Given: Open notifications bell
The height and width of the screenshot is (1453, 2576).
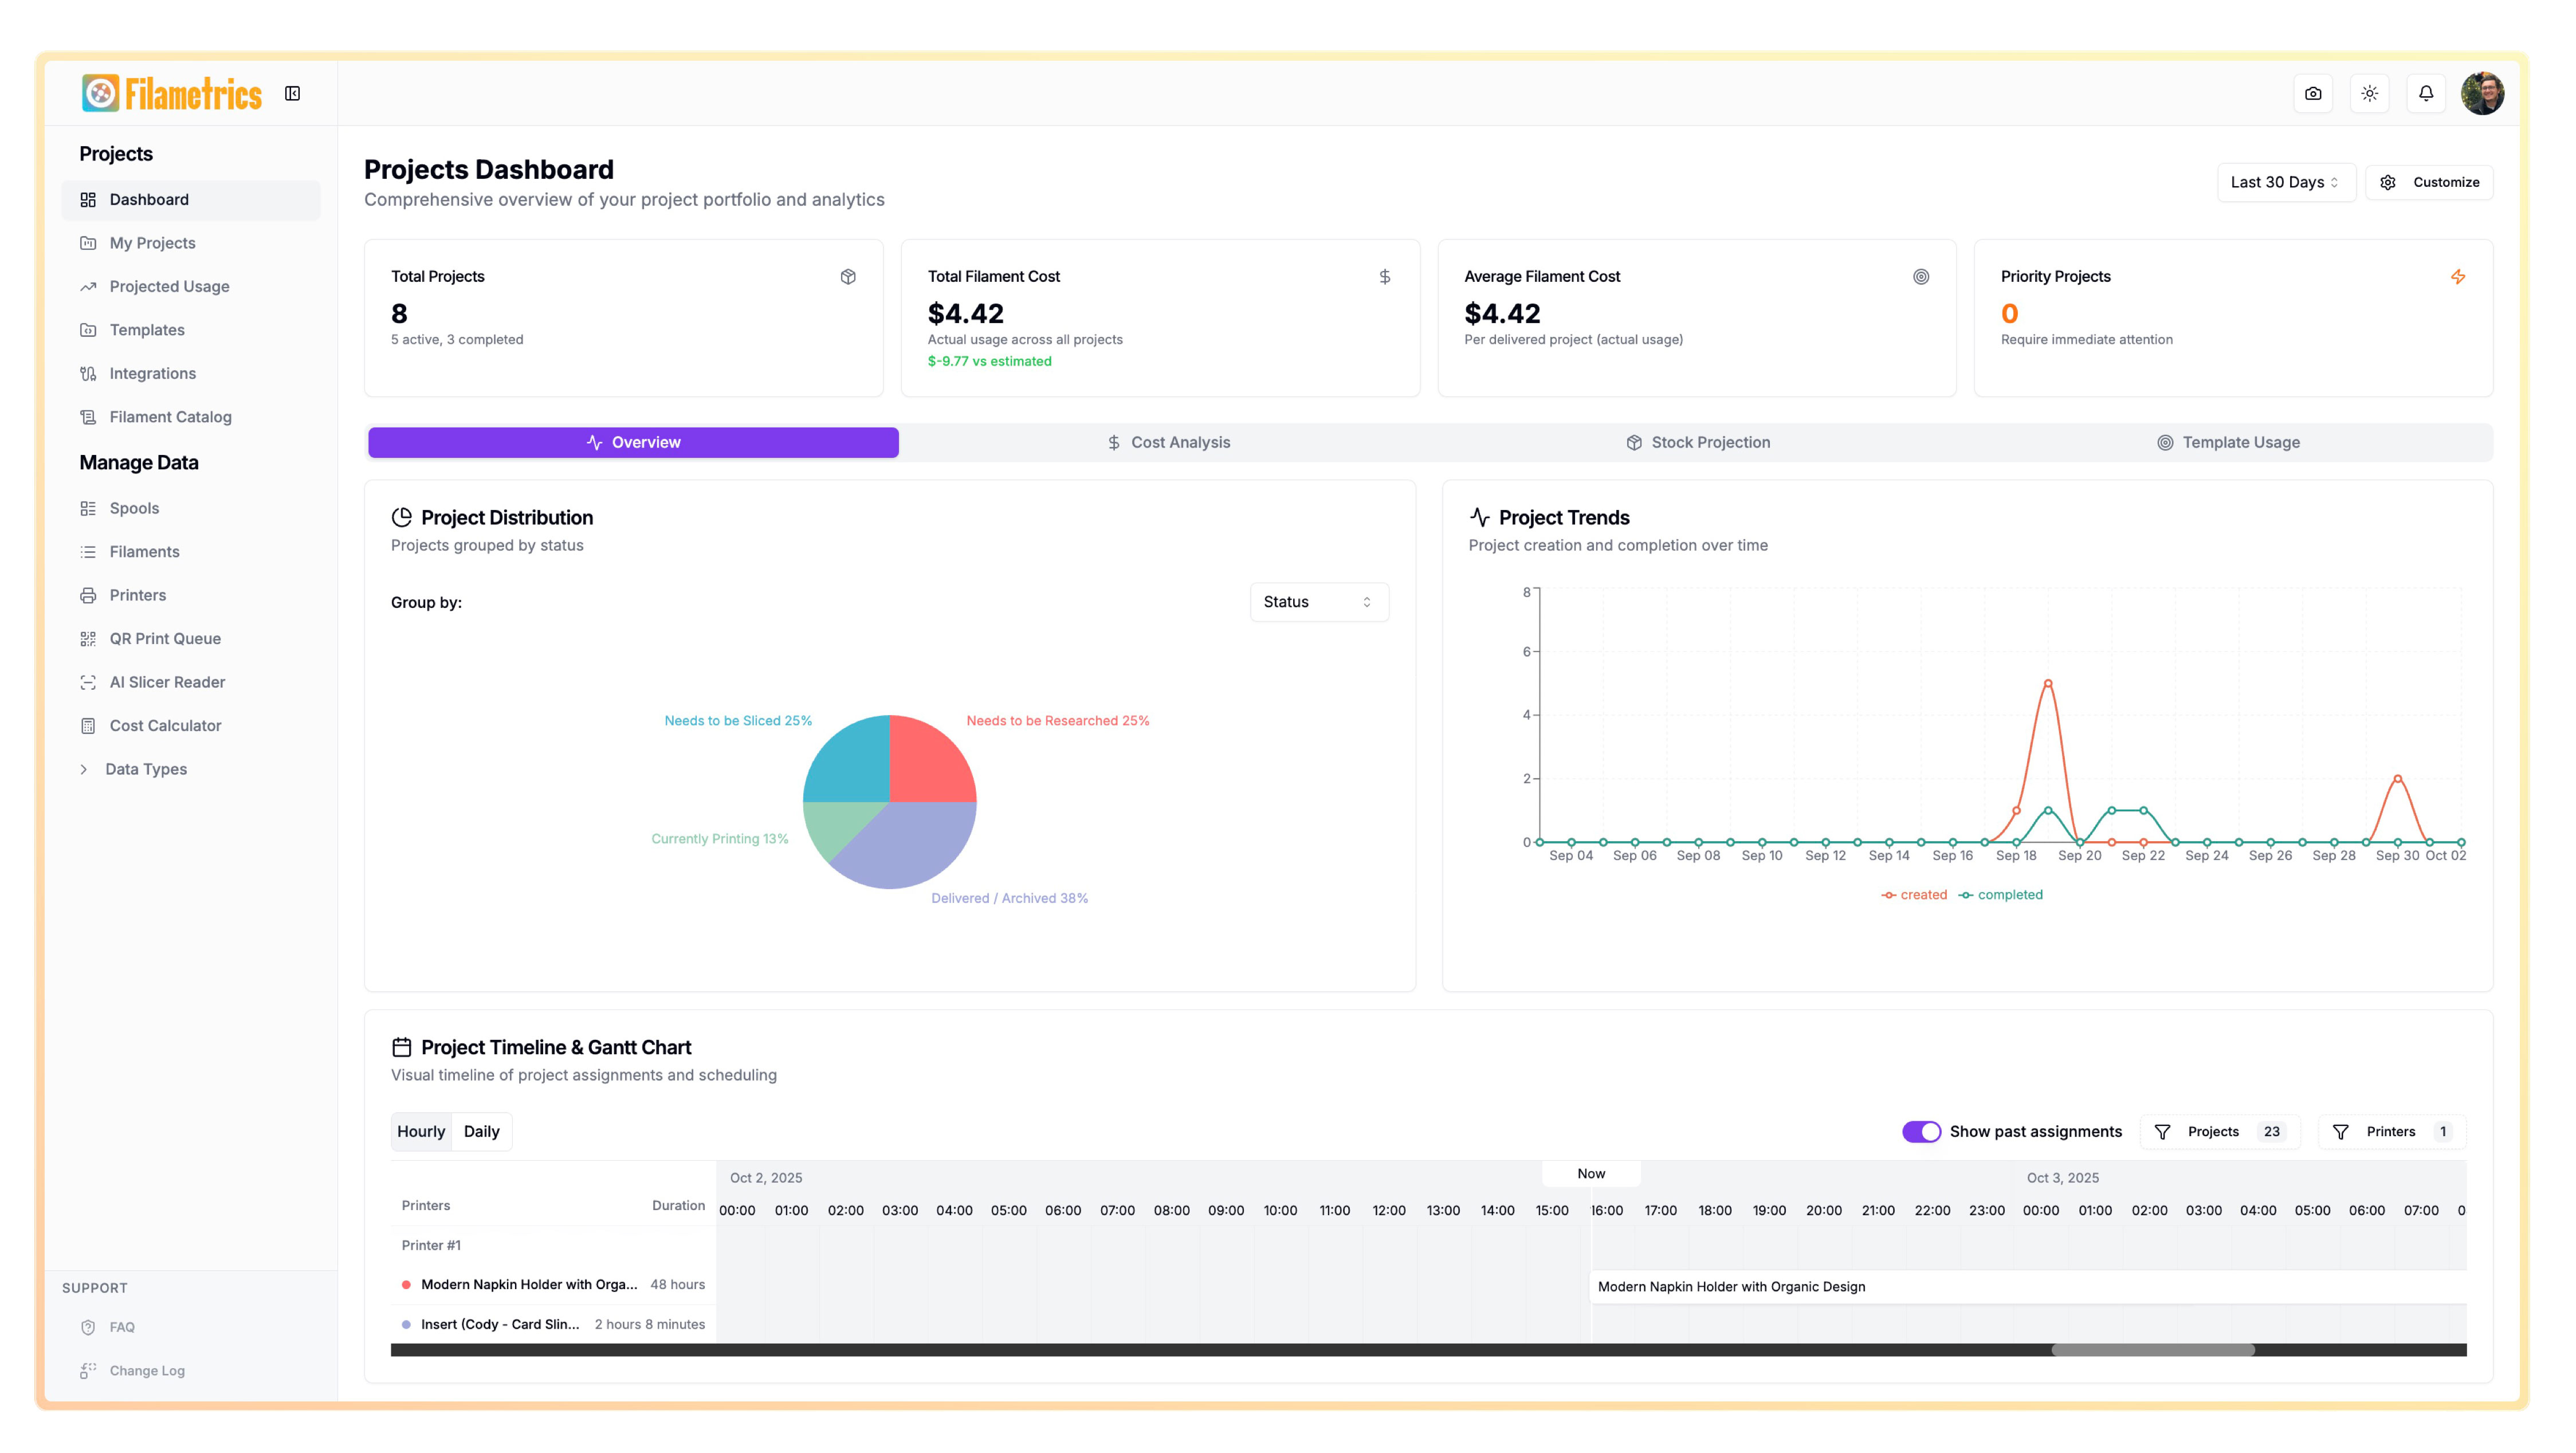Looking at the screenshot, I should pos(2426,93).
